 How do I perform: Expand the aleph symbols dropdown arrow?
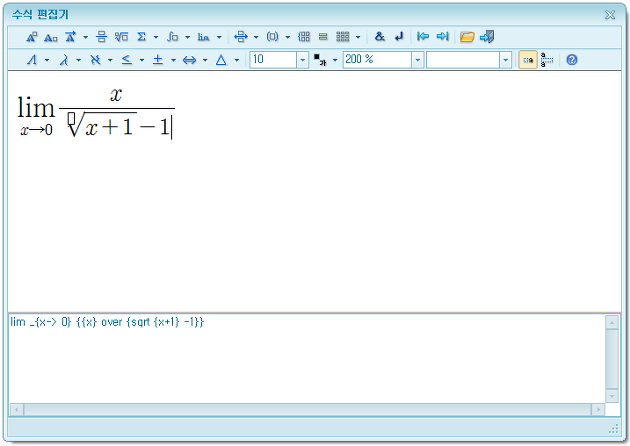110,61
